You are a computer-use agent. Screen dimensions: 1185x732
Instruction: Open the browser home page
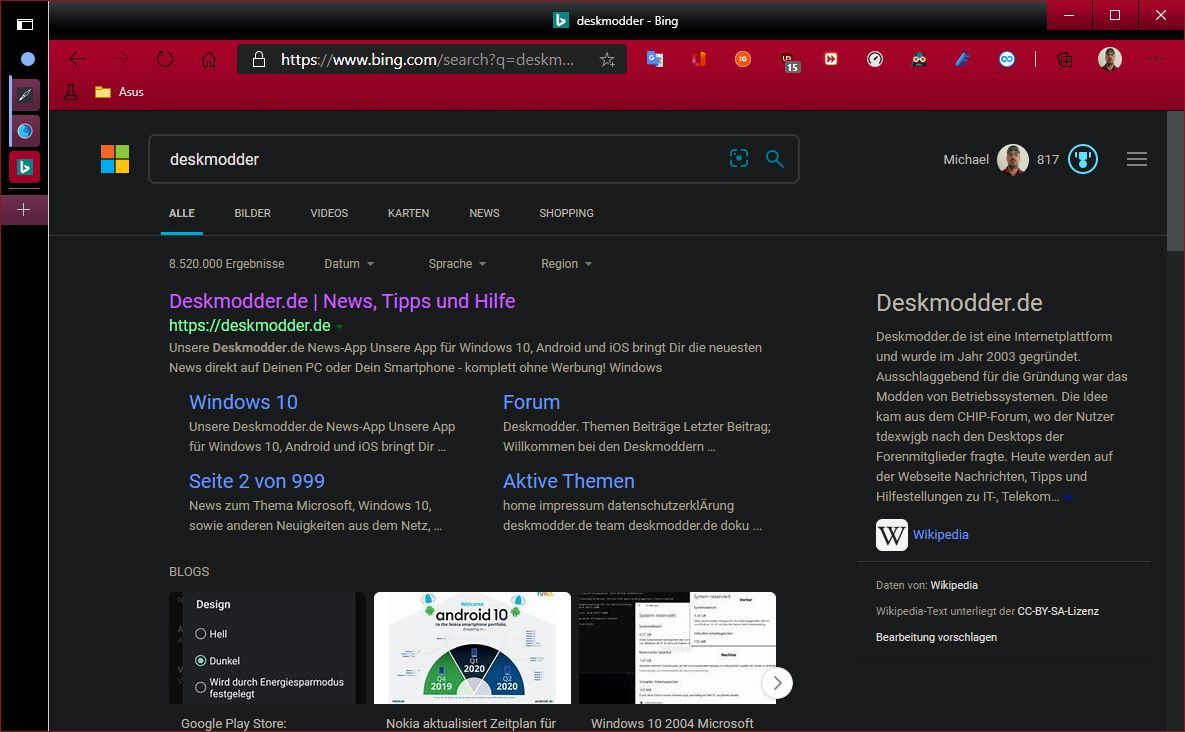(x=209, y=59)
